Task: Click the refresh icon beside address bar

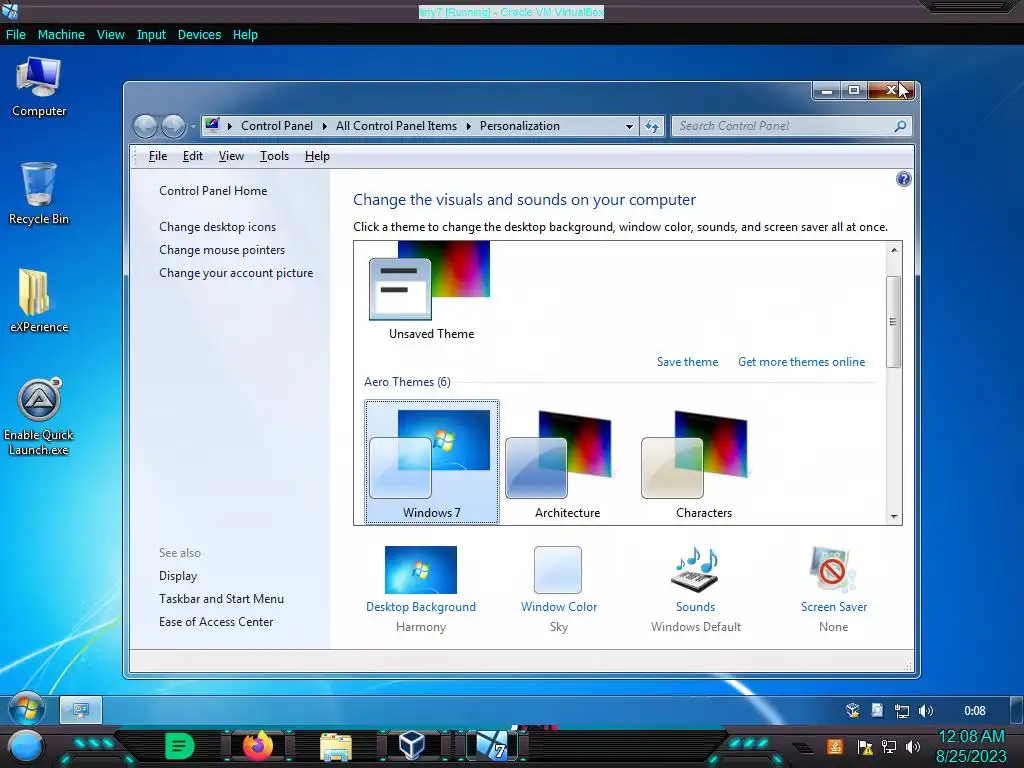Action: 652,126
